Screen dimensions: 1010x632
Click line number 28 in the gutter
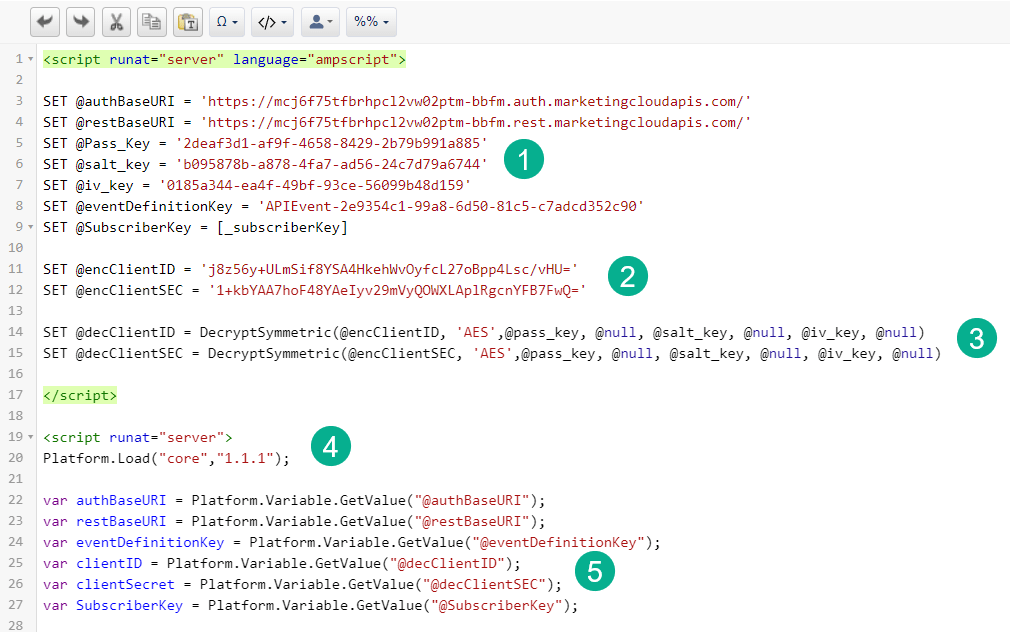tap(19, 626)
